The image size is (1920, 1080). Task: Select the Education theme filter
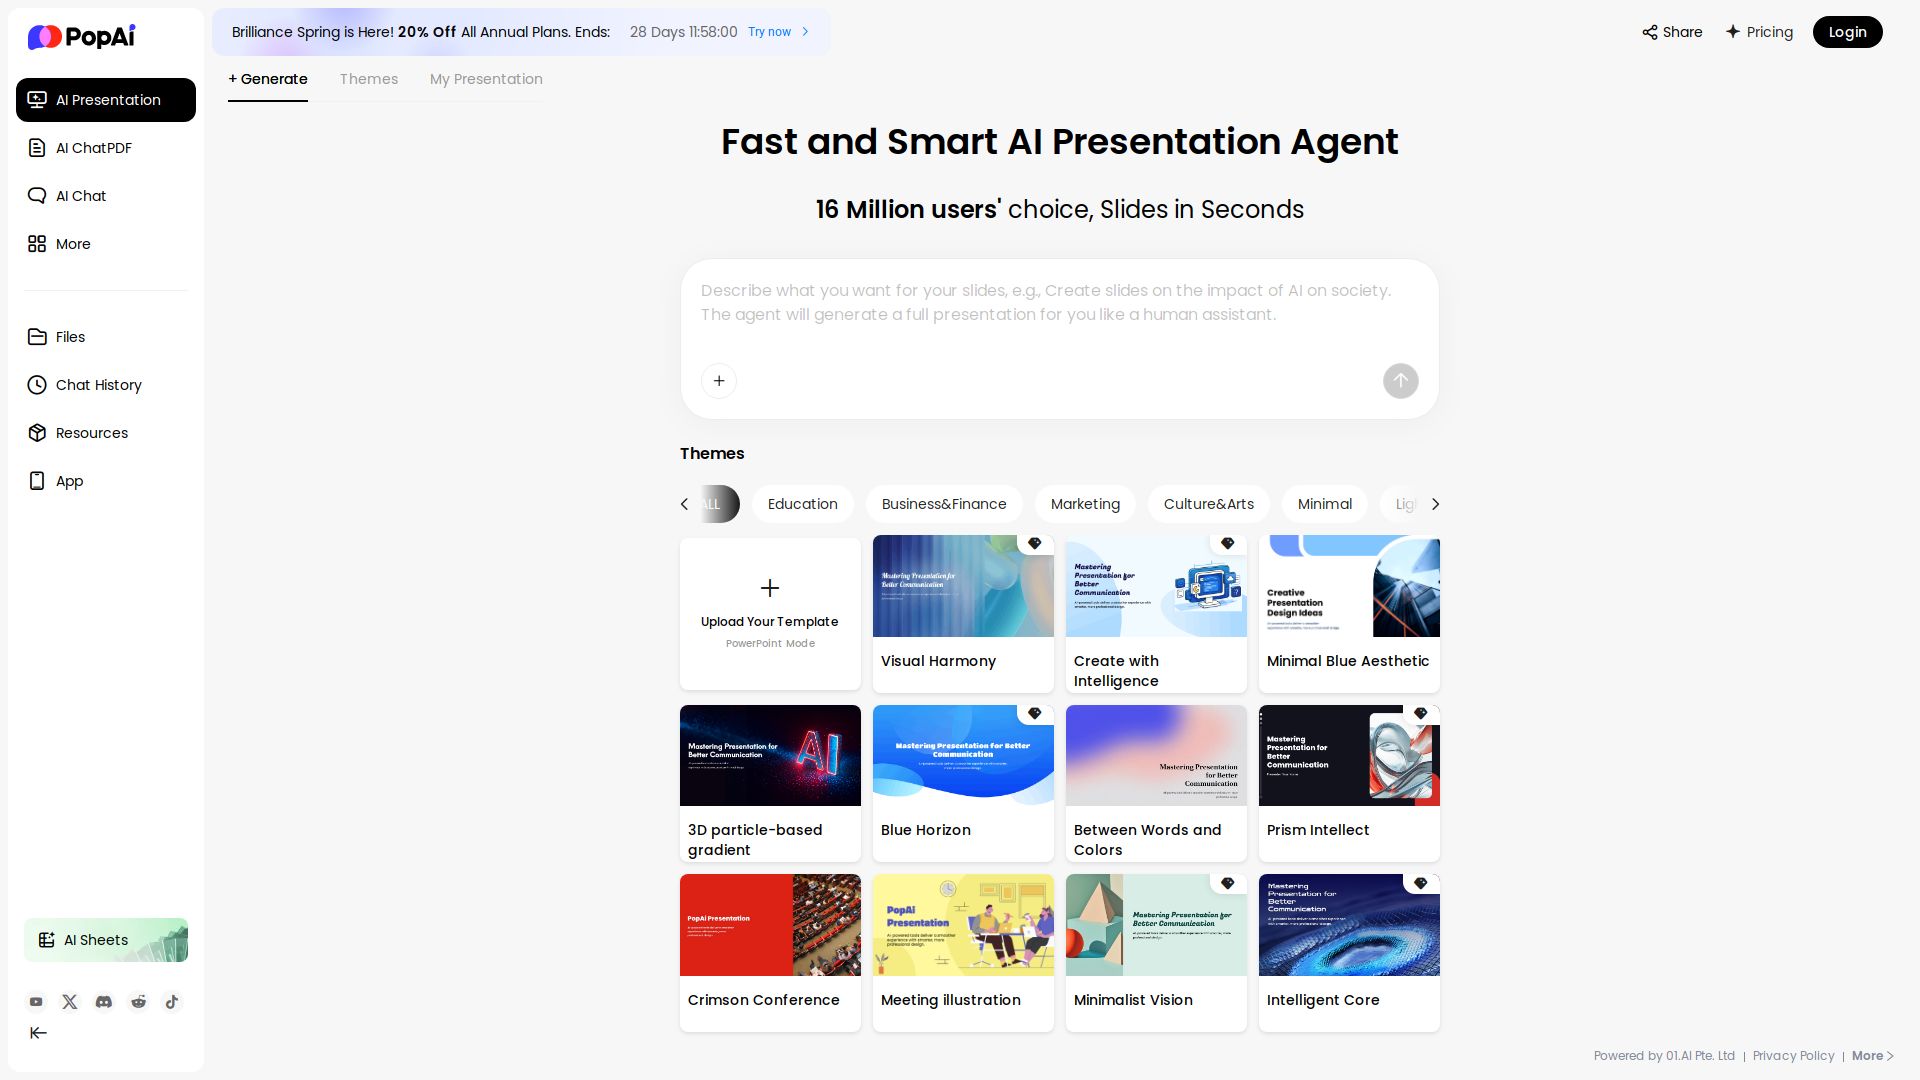(802, 504)
